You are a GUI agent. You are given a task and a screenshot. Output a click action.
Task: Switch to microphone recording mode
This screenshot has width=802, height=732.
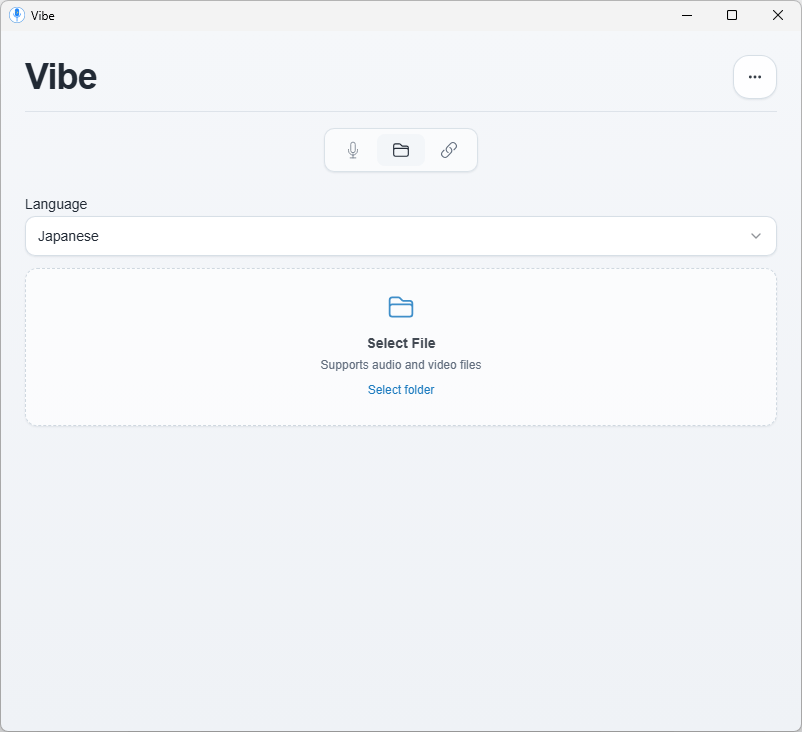(x=353, y=150)
